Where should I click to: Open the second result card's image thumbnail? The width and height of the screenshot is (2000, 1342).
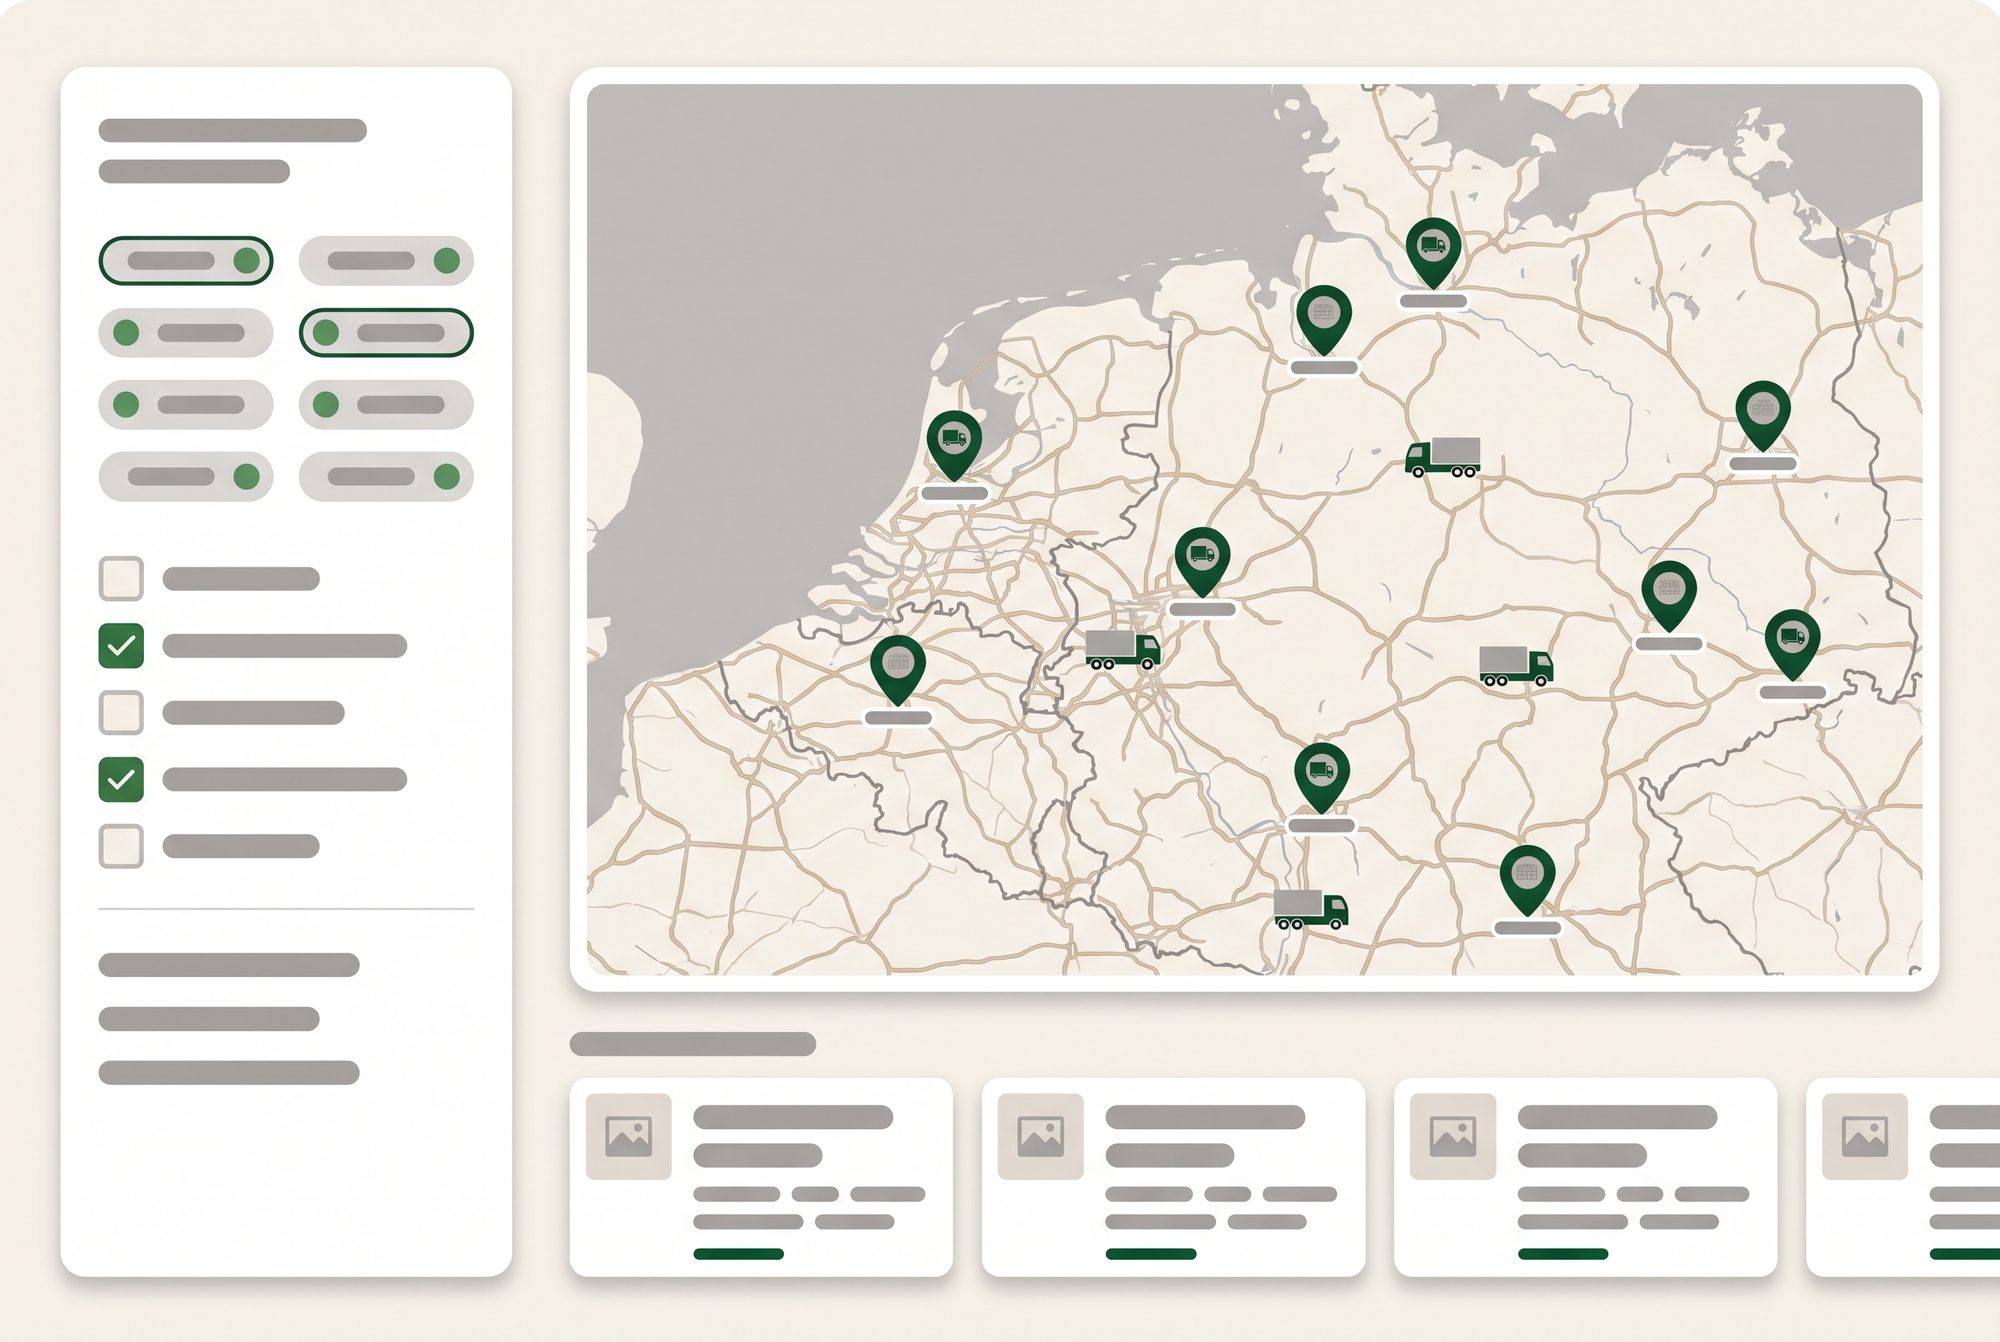pos(1040,1137)
